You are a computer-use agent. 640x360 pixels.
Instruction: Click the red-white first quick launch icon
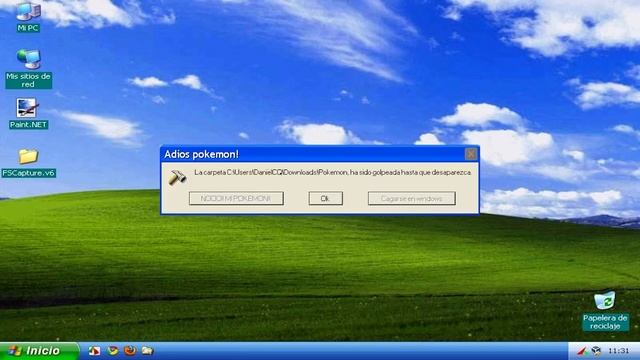click(94, 351)
